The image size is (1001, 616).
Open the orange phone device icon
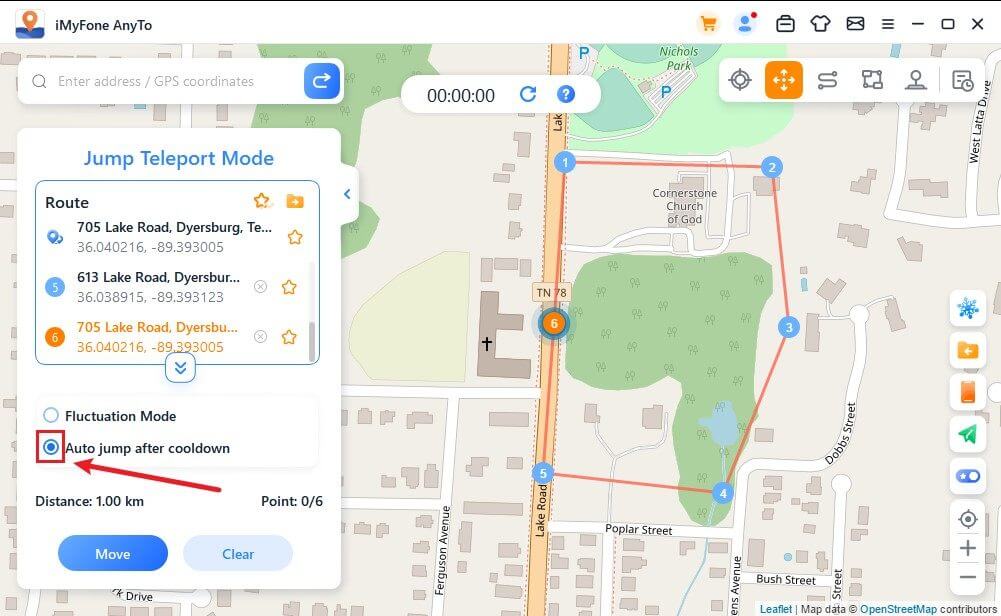968,392
